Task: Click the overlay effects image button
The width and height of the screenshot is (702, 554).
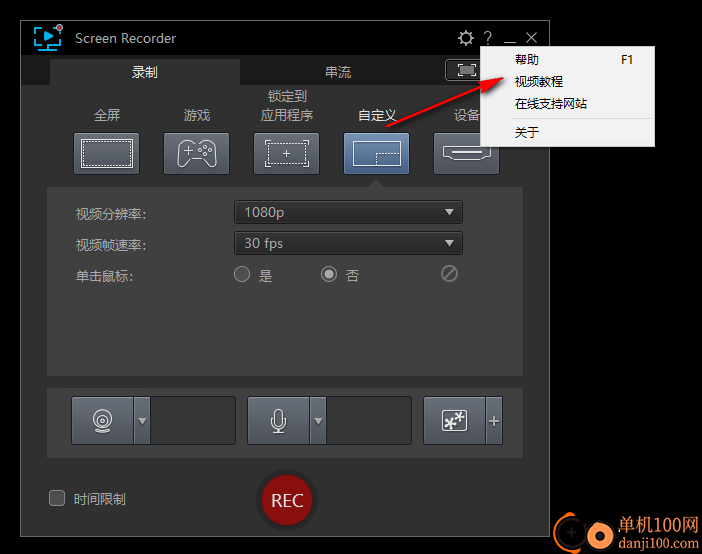Action: click(x=454, y=421)
